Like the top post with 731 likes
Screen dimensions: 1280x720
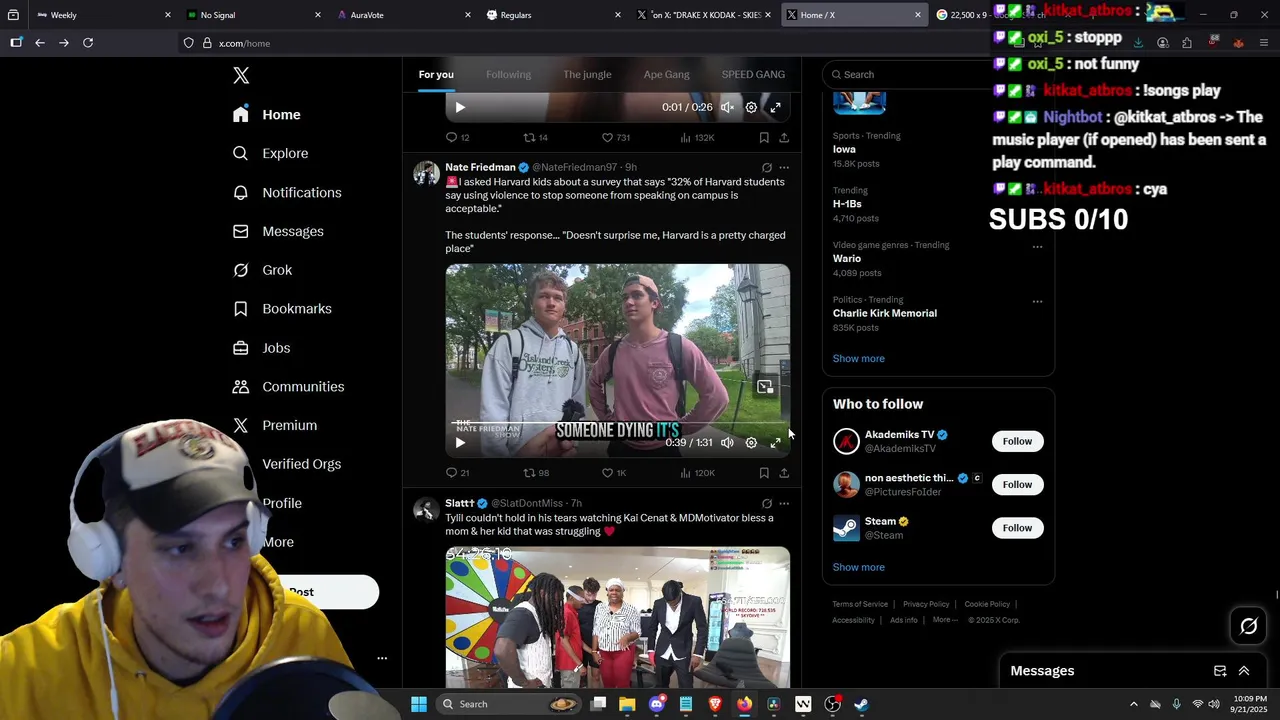(x=615, y=138)
